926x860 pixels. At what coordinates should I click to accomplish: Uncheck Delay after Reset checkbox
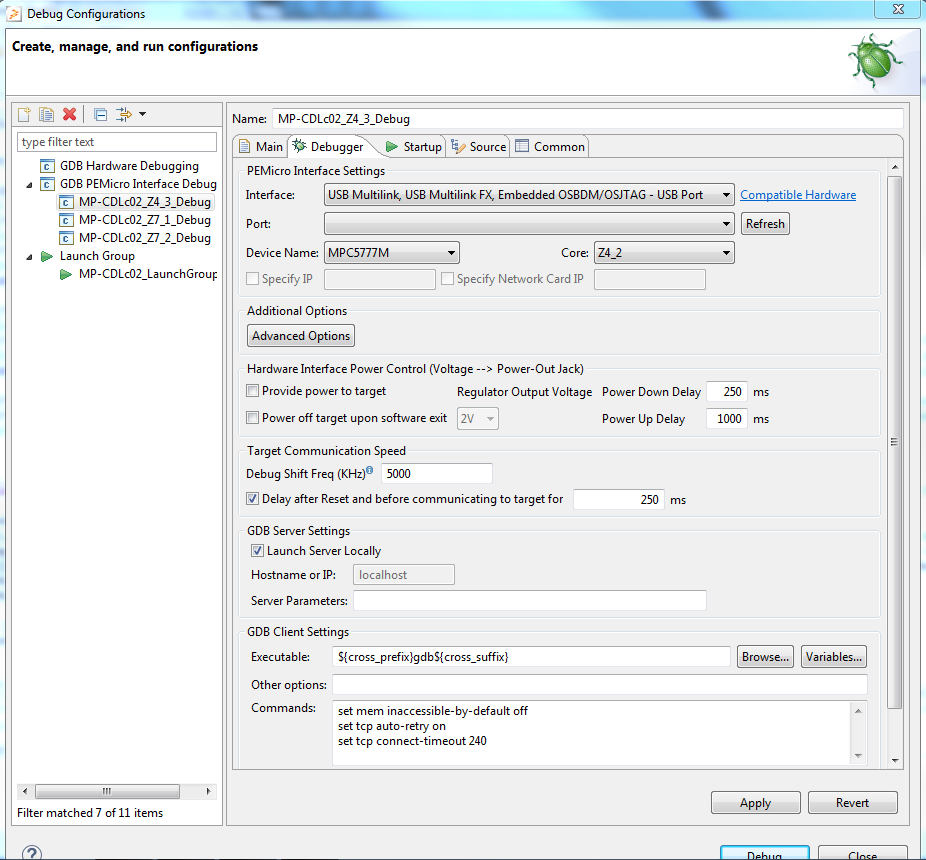click(253, 499)
